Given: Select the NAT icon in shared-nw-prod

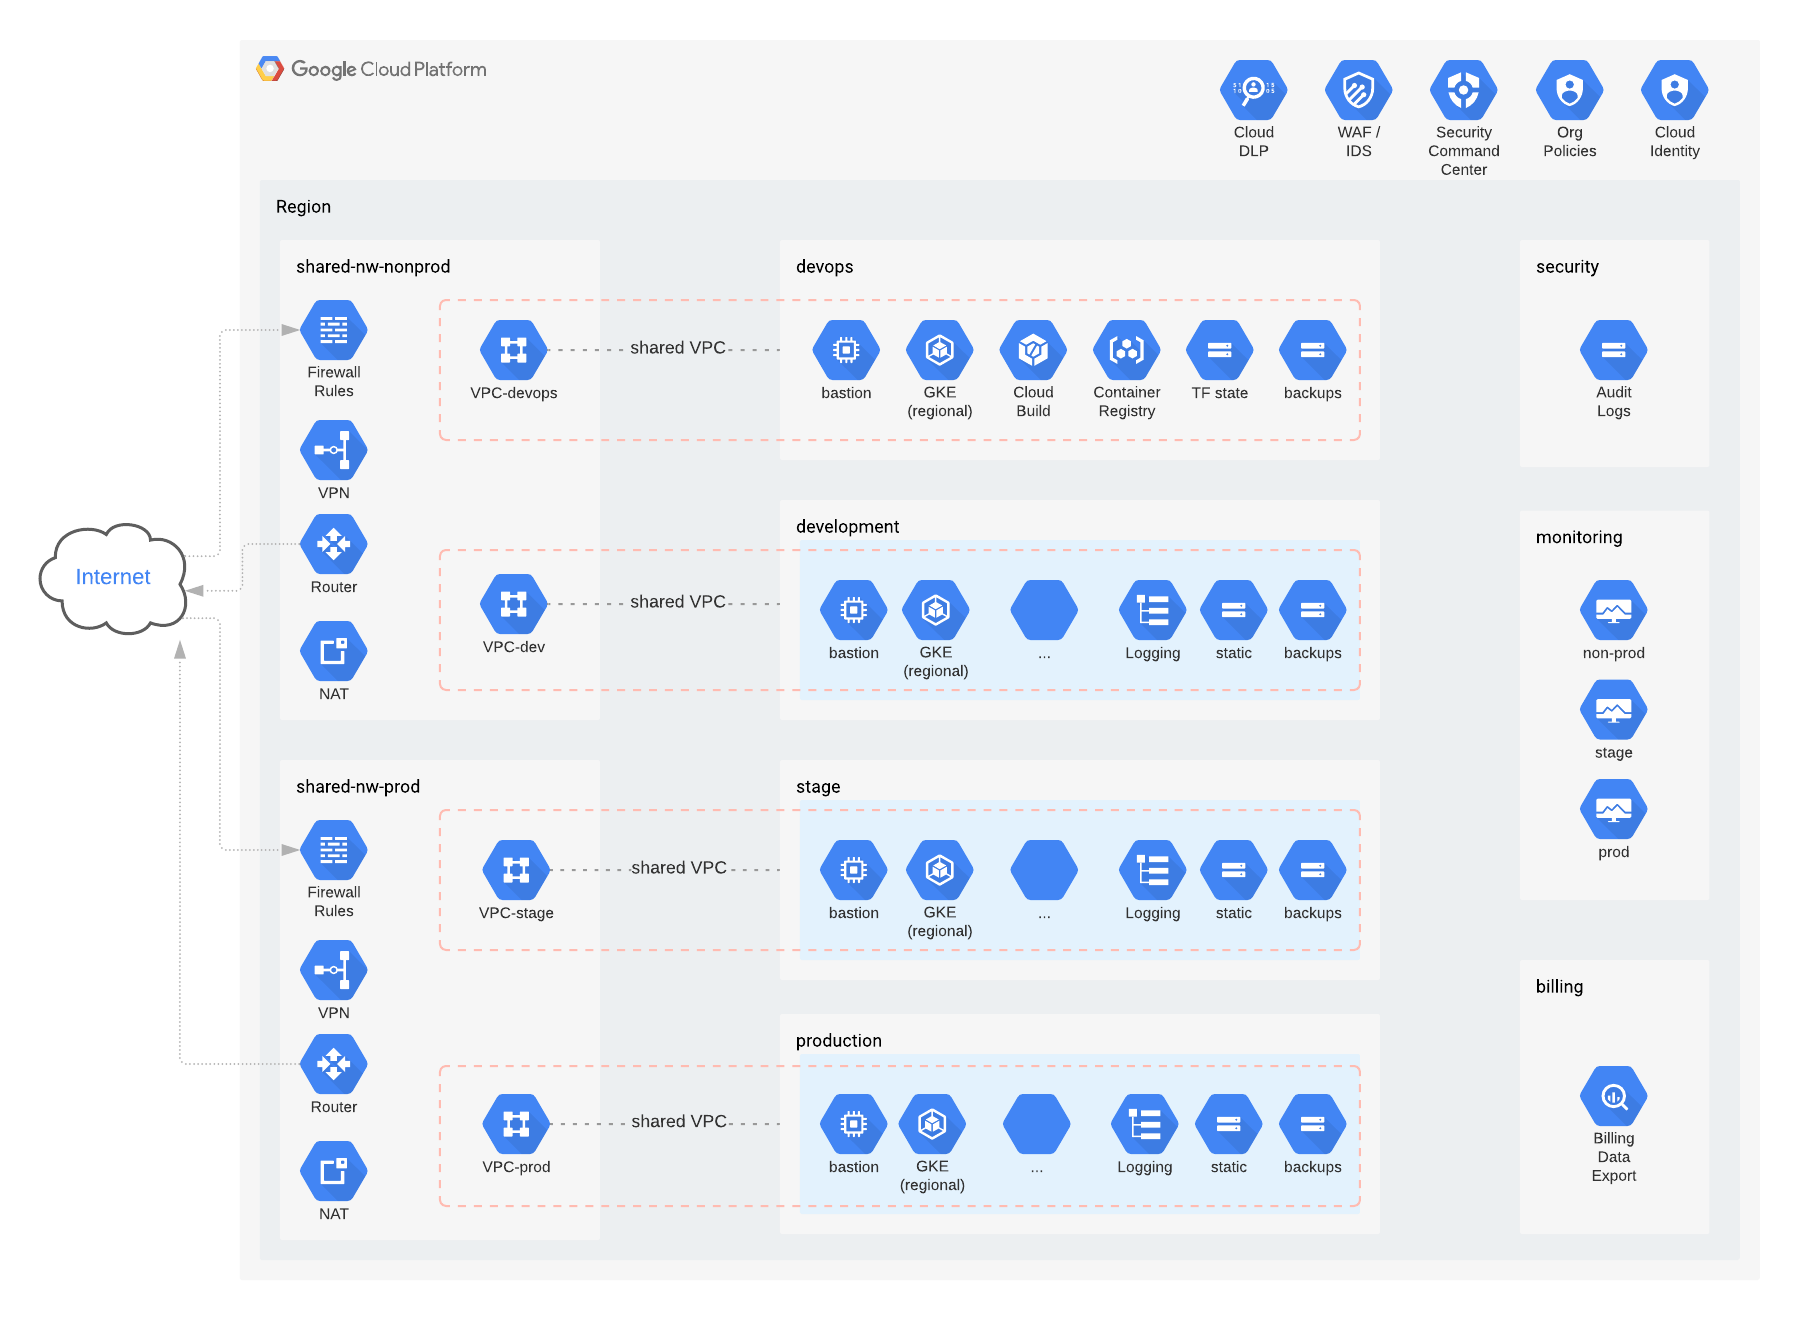Looking at the screenshot, I should tap(333, 1171).
